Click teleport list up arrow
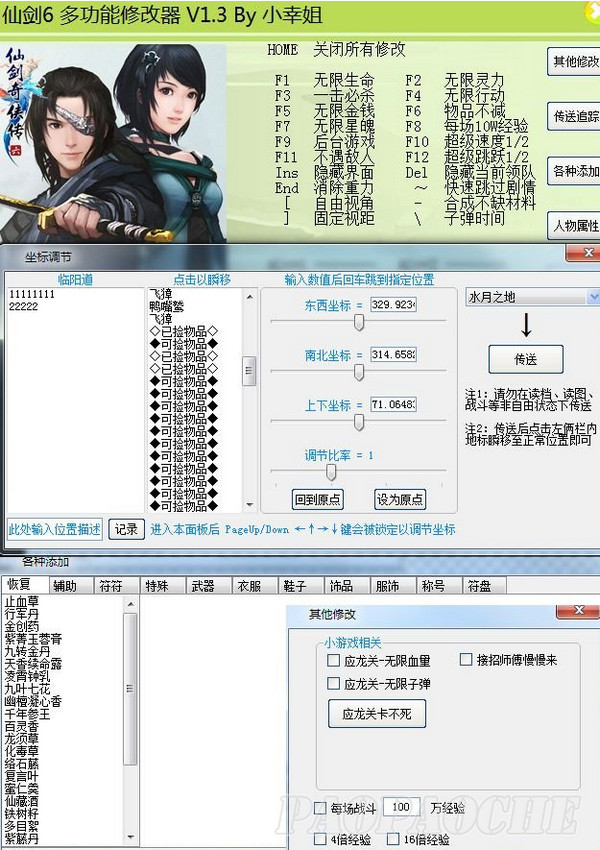The height and width of the screenshot is (850, 600). click(x=249, y=297)
